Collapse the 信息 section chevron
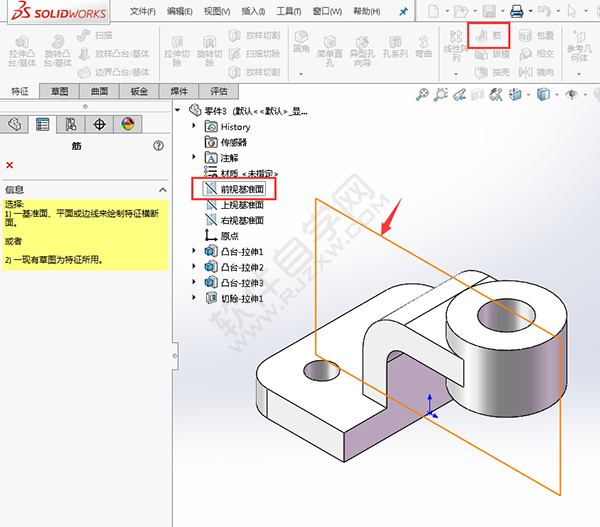This screenshot has height=527, width=600. pos(163,190)
